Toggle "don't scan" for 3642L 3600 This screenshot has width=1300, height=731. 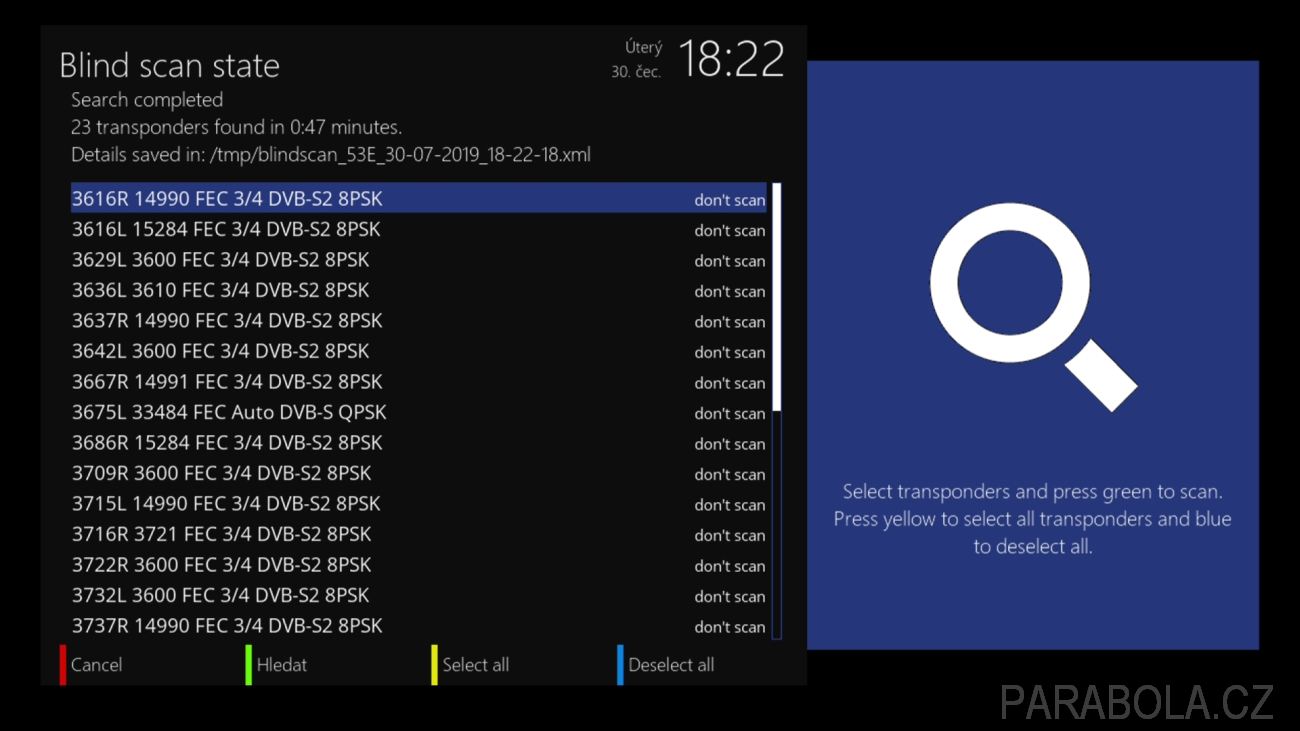point(730,353)
